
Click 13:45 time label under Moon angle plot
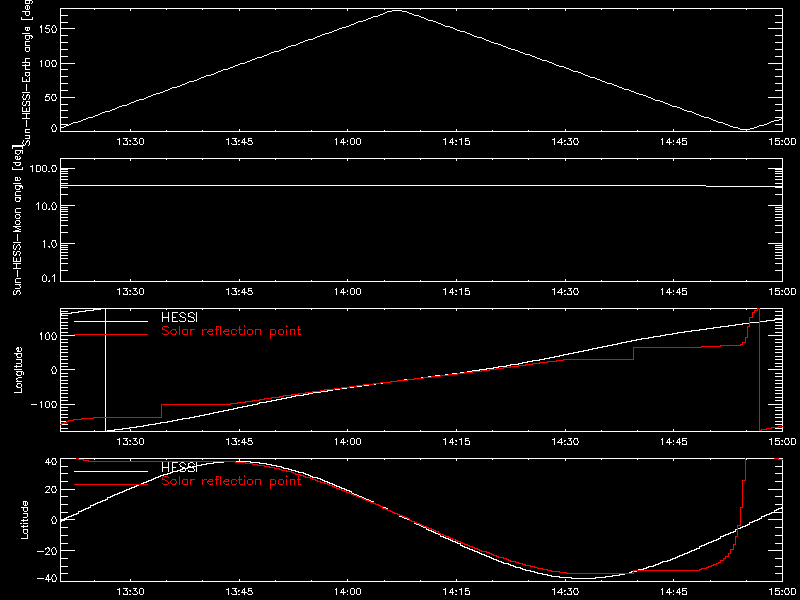[x=239, y=292]
